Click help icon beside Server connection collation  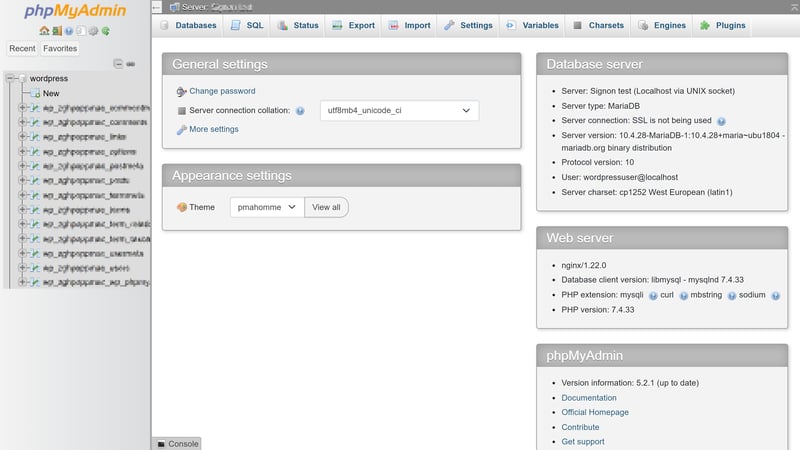300,111
